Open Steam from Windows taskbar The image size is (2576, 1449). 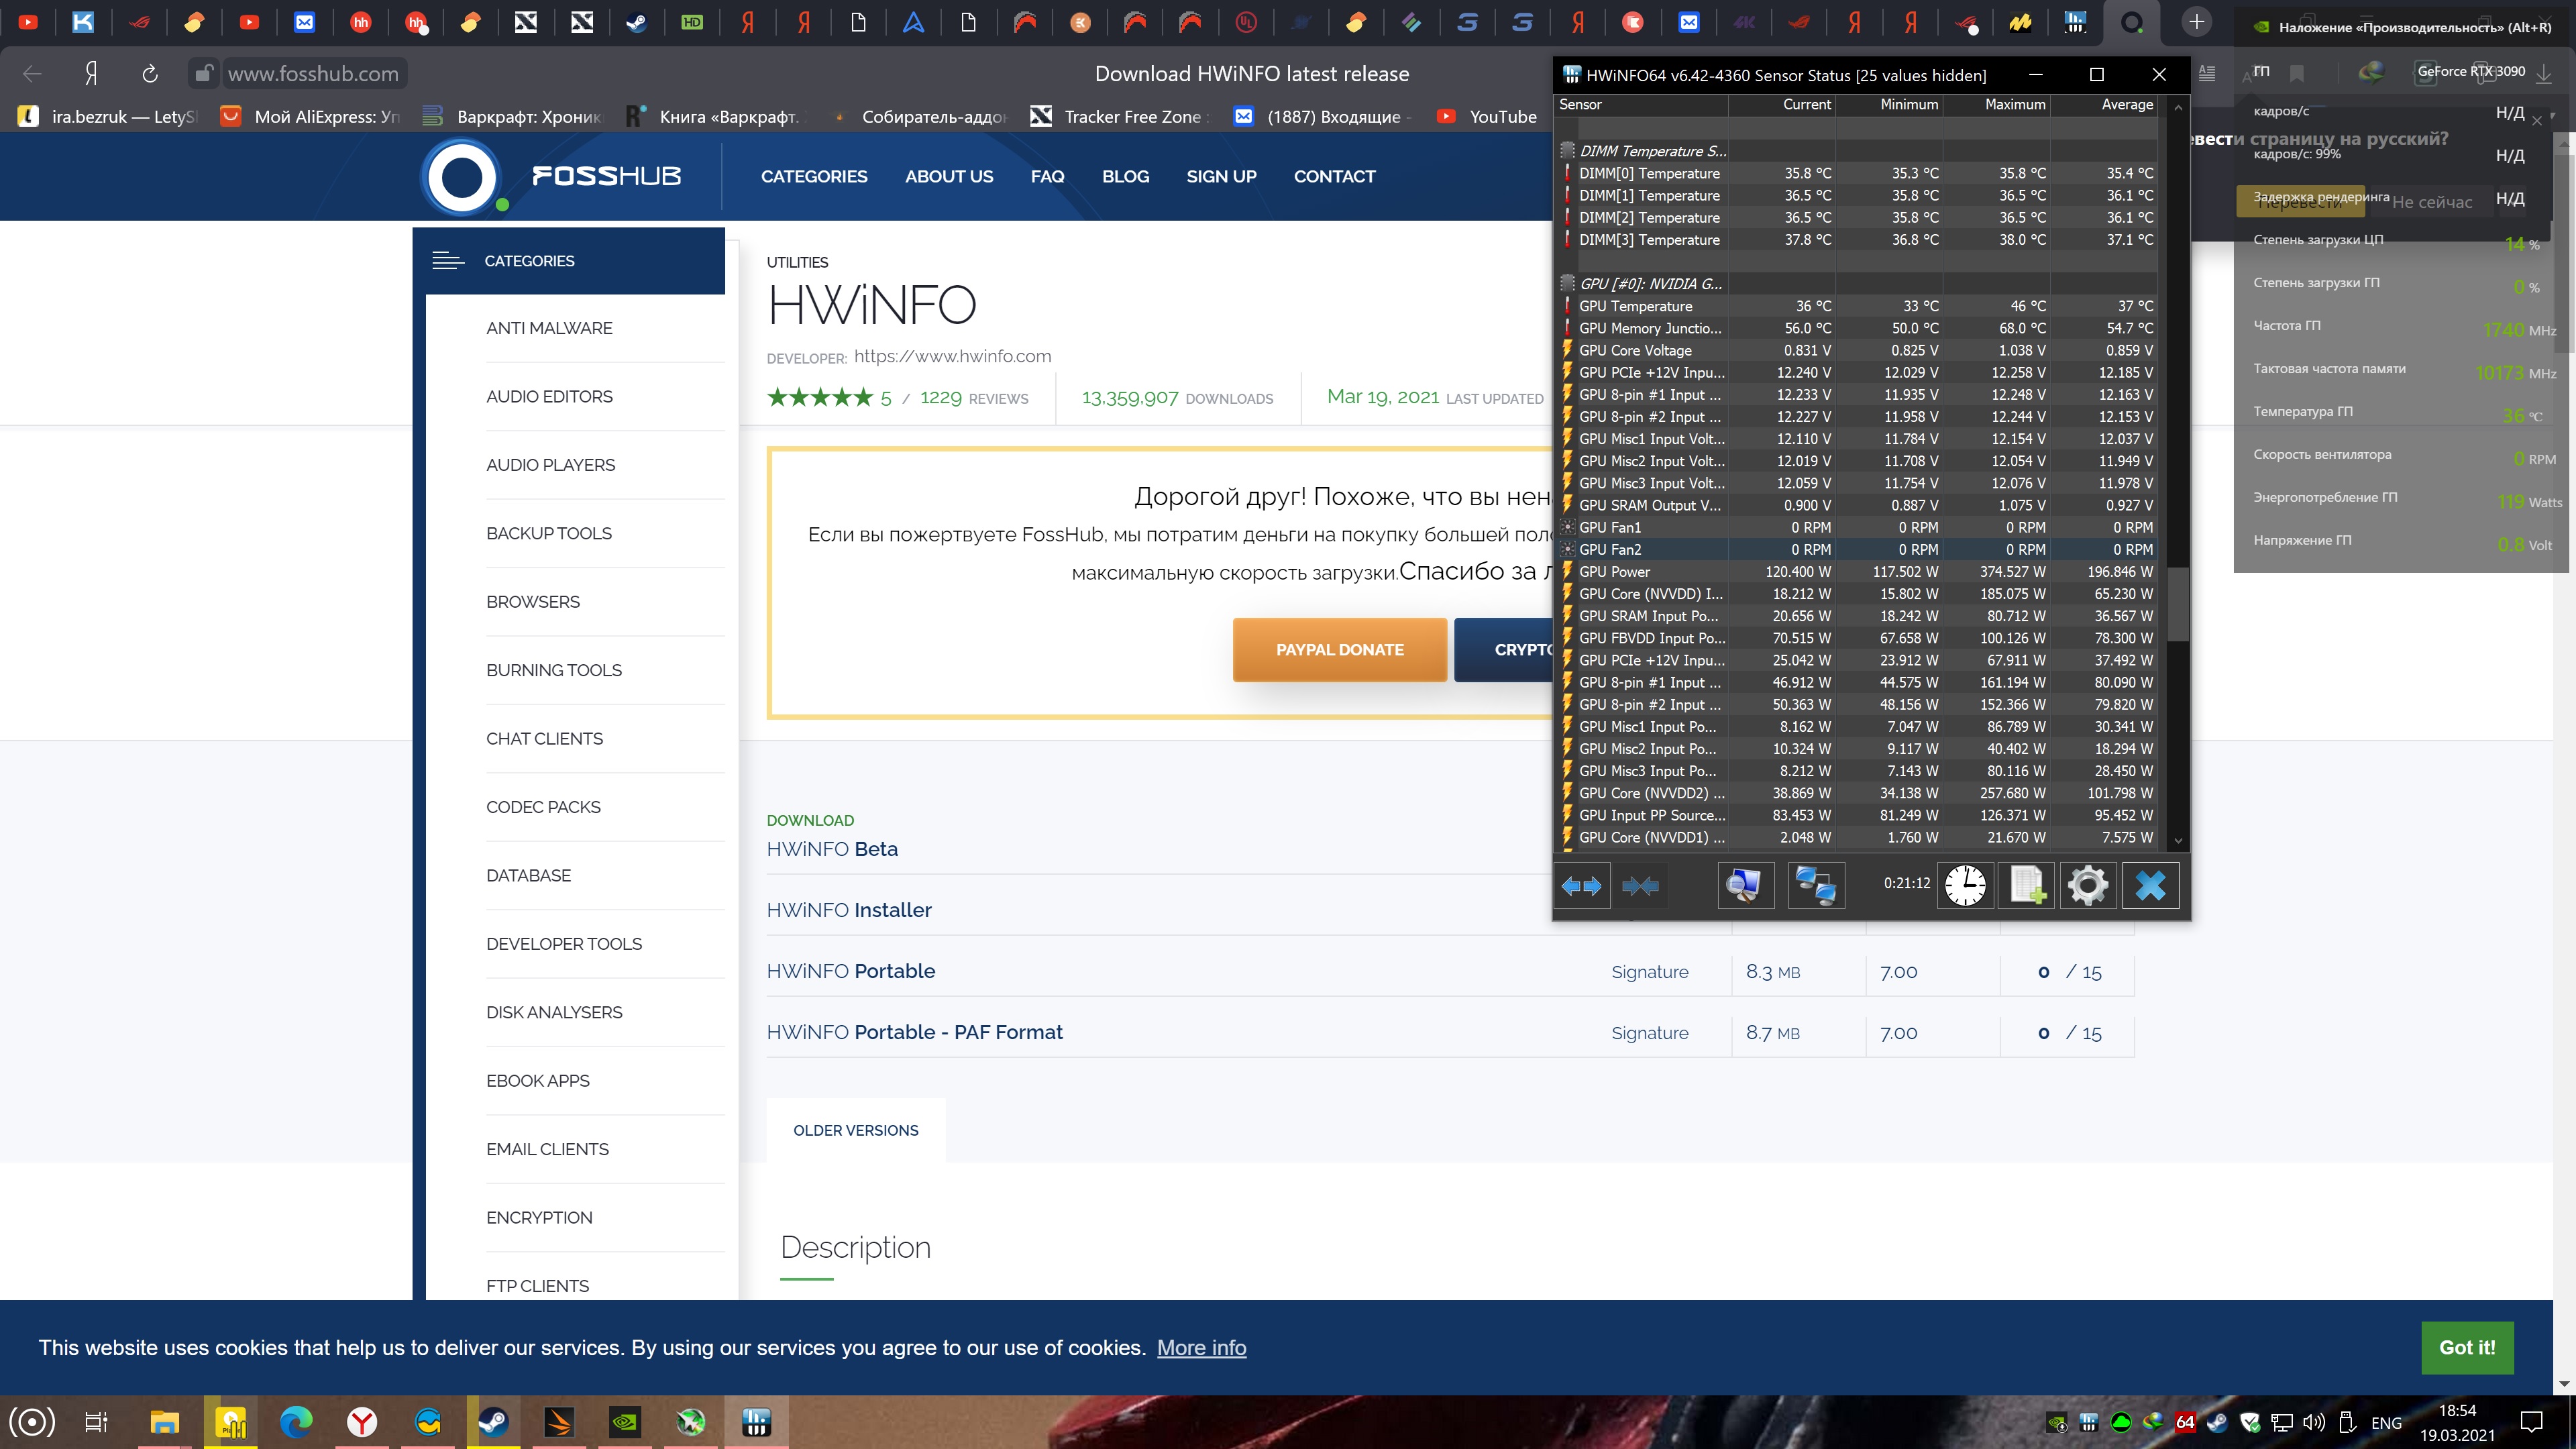(x=493, y=1421)
